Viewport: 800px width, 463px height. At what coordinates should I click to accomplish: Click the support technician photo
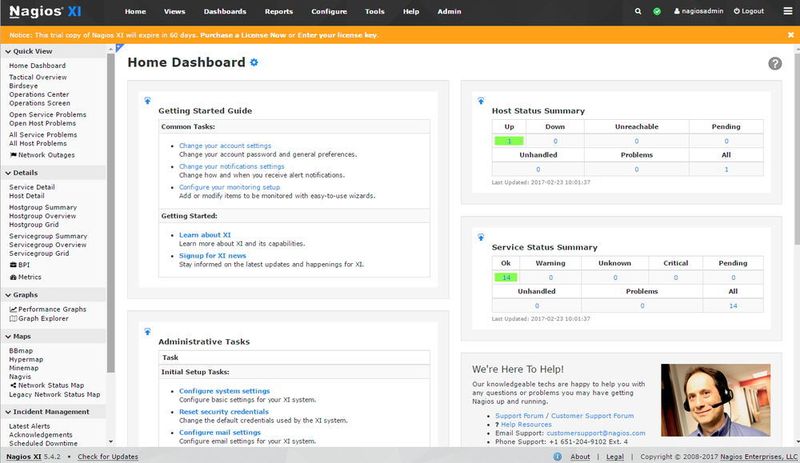(715, 400)
